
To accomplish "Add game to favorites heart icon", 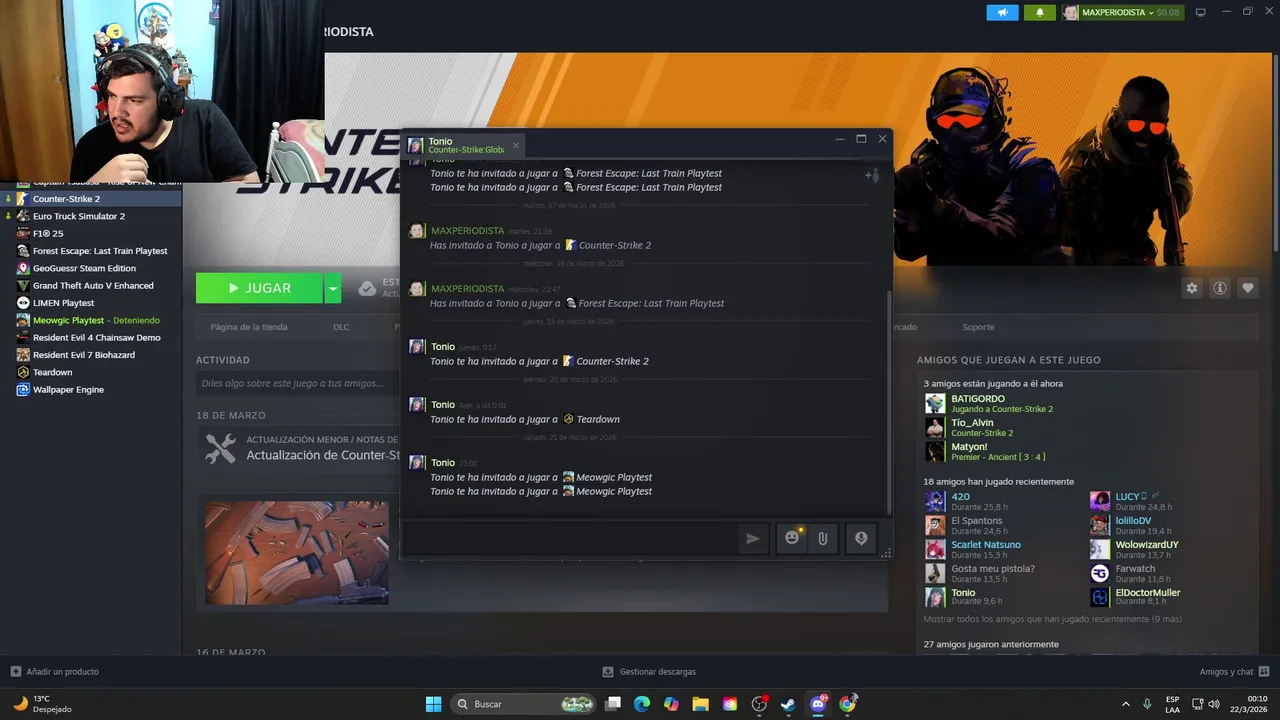I will click(1248, 288).
